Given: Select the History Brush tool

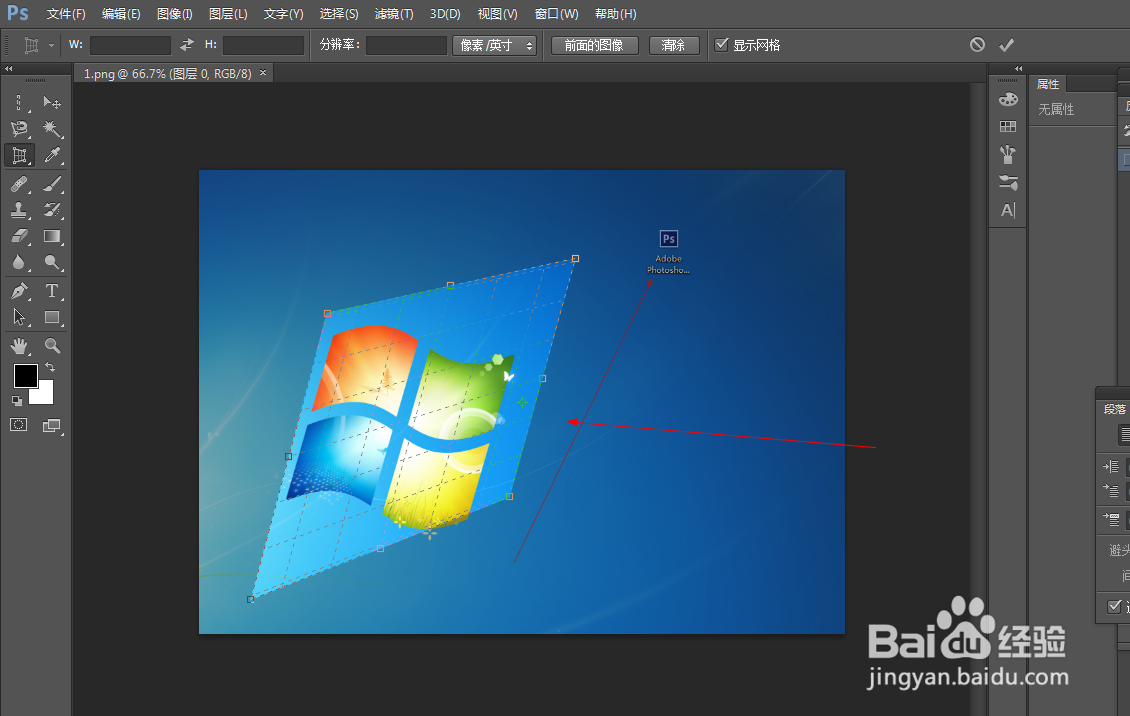Looking at the screenshot, I should coord(52,210).
